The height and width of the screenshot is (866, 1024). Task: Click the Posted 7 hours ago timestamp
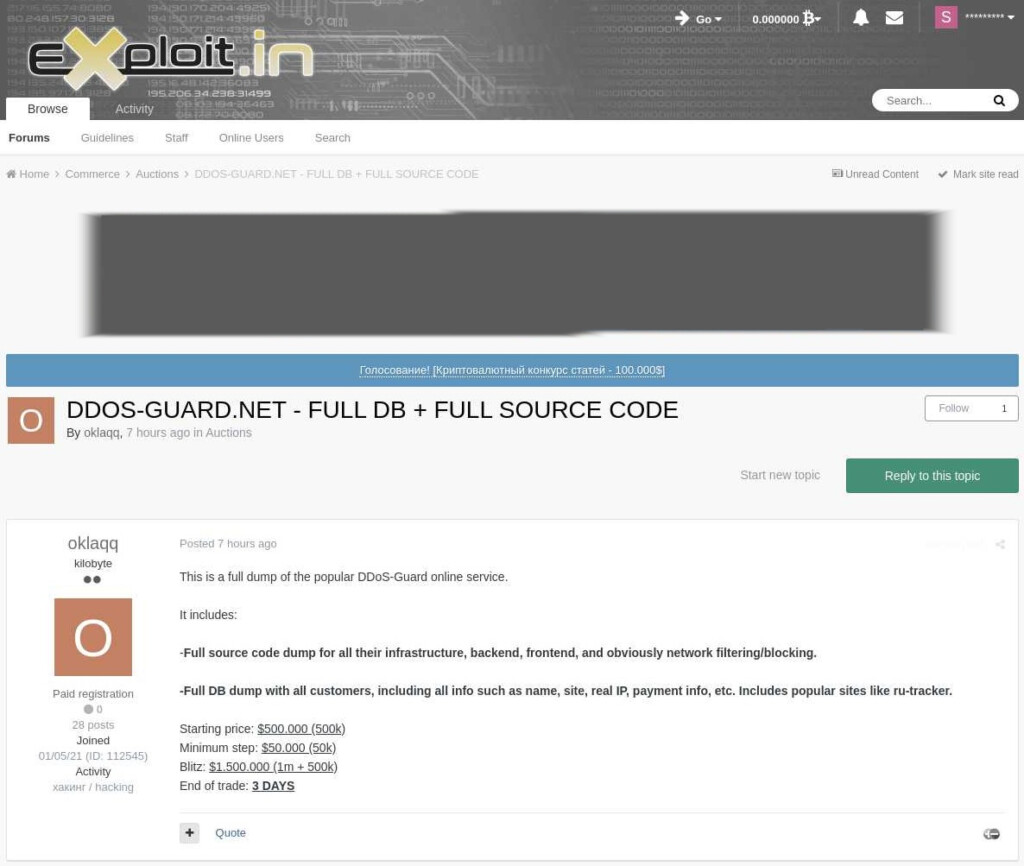click(x=228, y=544)
